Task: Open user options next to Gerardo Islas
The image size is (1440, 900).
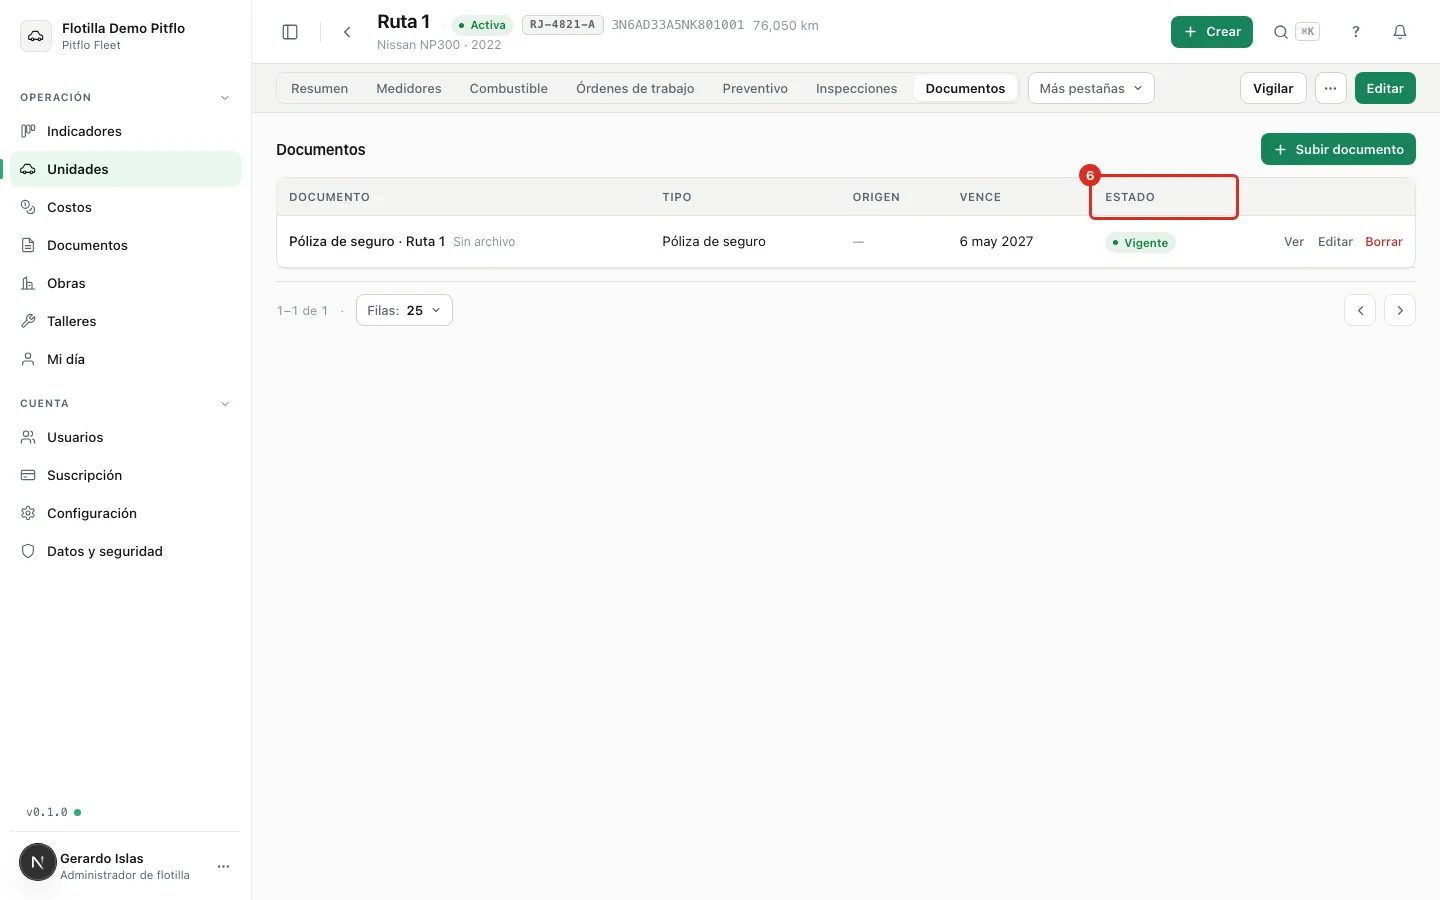Action: point(223,866)
